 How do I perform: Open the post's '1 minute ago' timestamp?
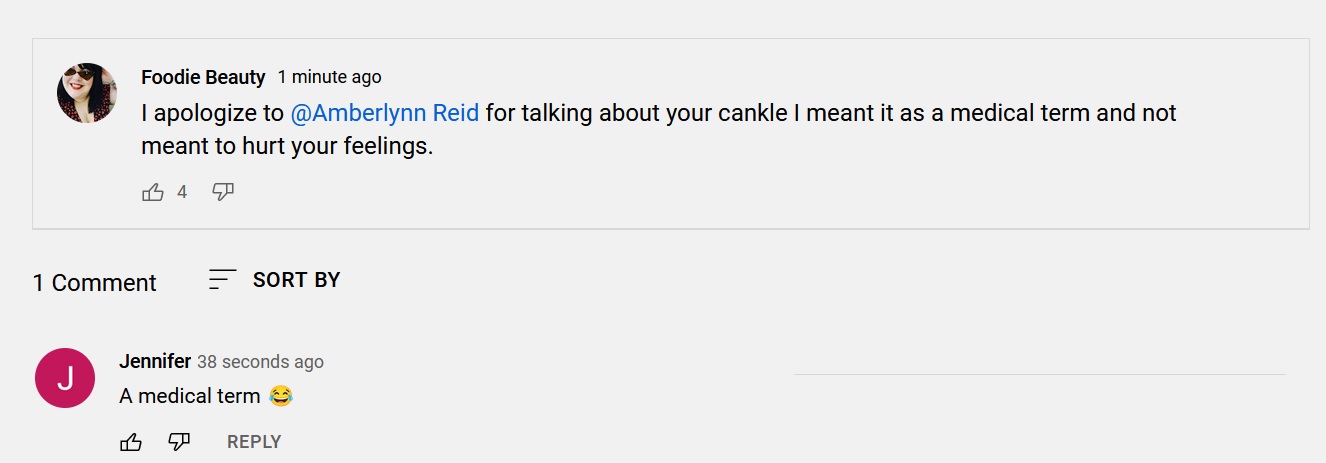point(329,77)
